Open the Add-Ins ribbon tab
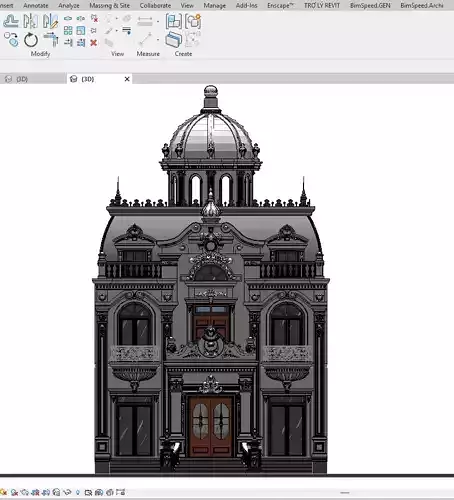This screenshot has height=500, width=454. pos(246,6)
